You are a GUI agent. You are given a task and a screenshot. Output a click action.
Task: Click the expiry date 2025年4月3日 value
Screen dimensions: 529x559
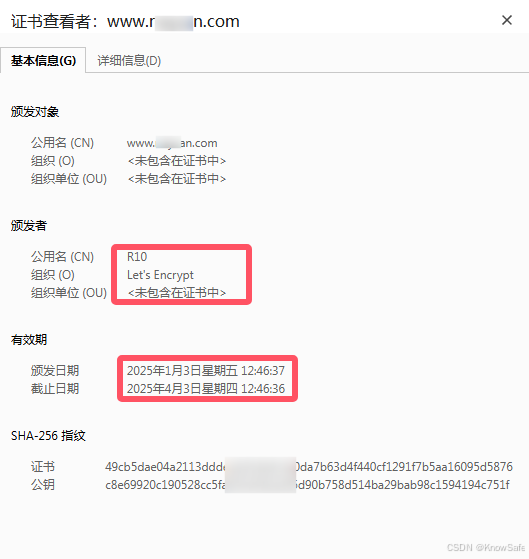point(206,389)
